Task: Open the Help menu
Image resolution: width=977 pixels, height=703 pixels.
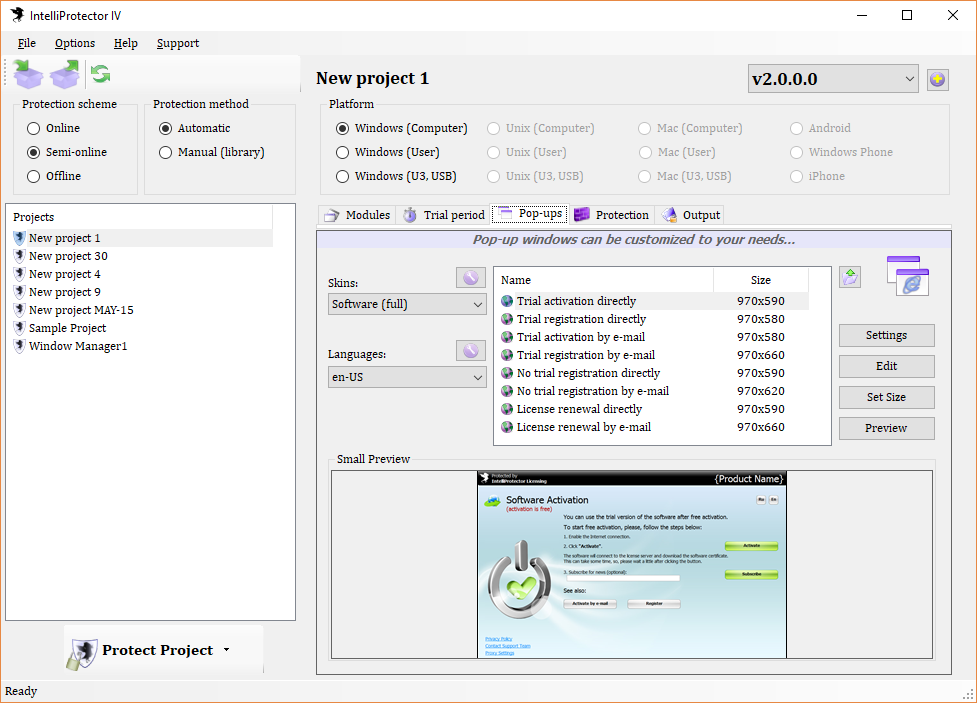Action: tap(125, 43)
